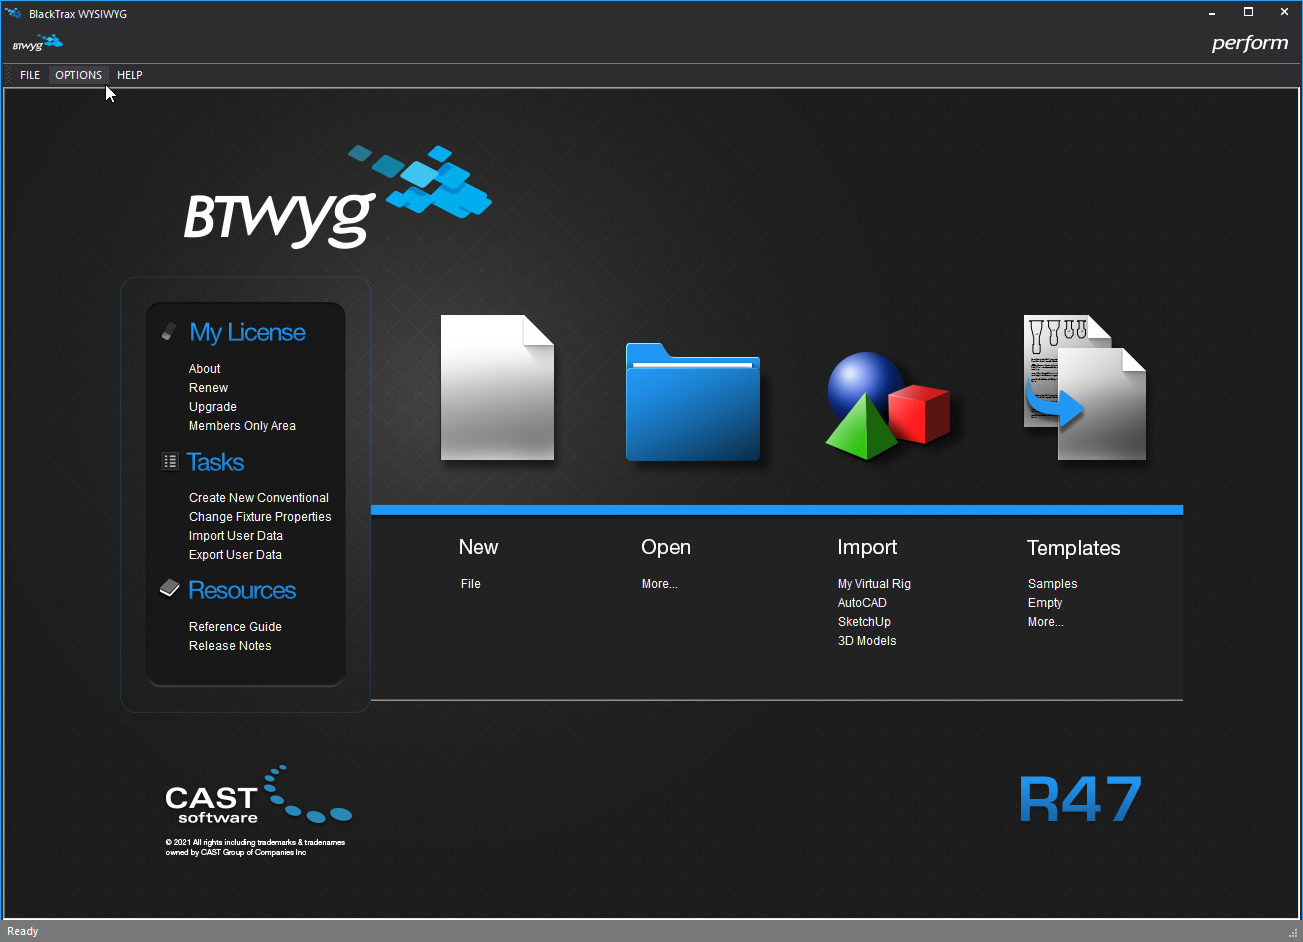Select Create New Conventional task
Viewport: 1303px width, 942px height.
(258, 498)
